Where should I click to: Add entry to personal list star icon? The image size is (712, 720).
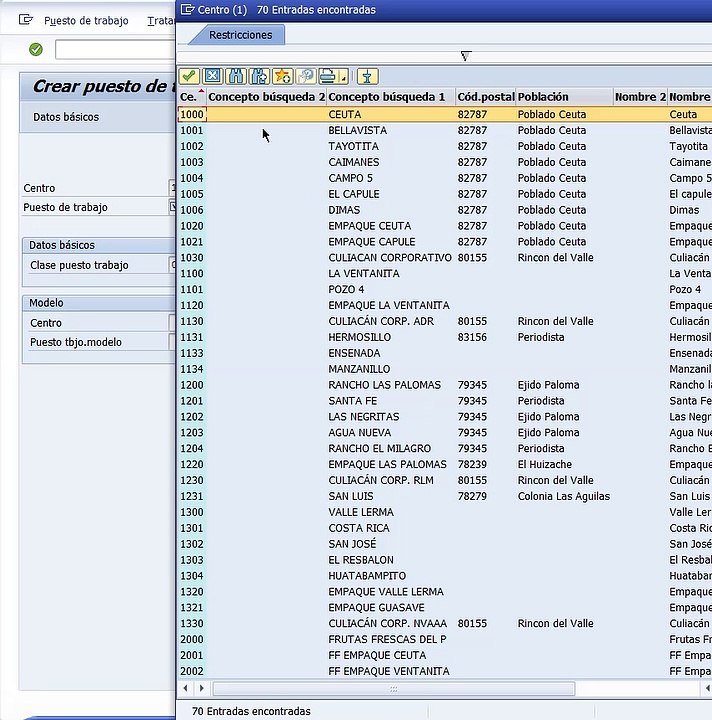[x=283, y=76]
